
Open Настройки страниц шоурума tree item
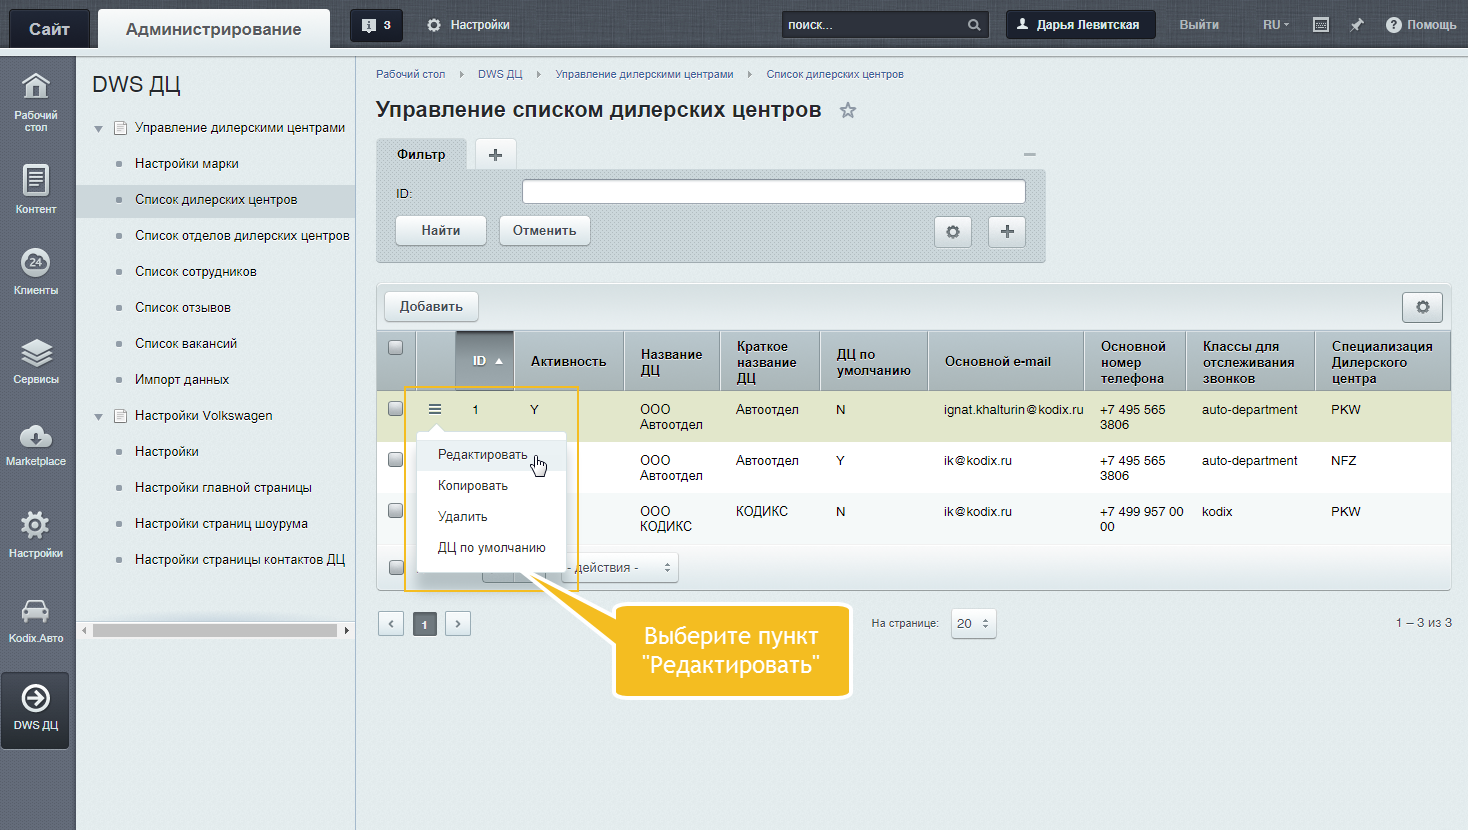pos(221,524)
